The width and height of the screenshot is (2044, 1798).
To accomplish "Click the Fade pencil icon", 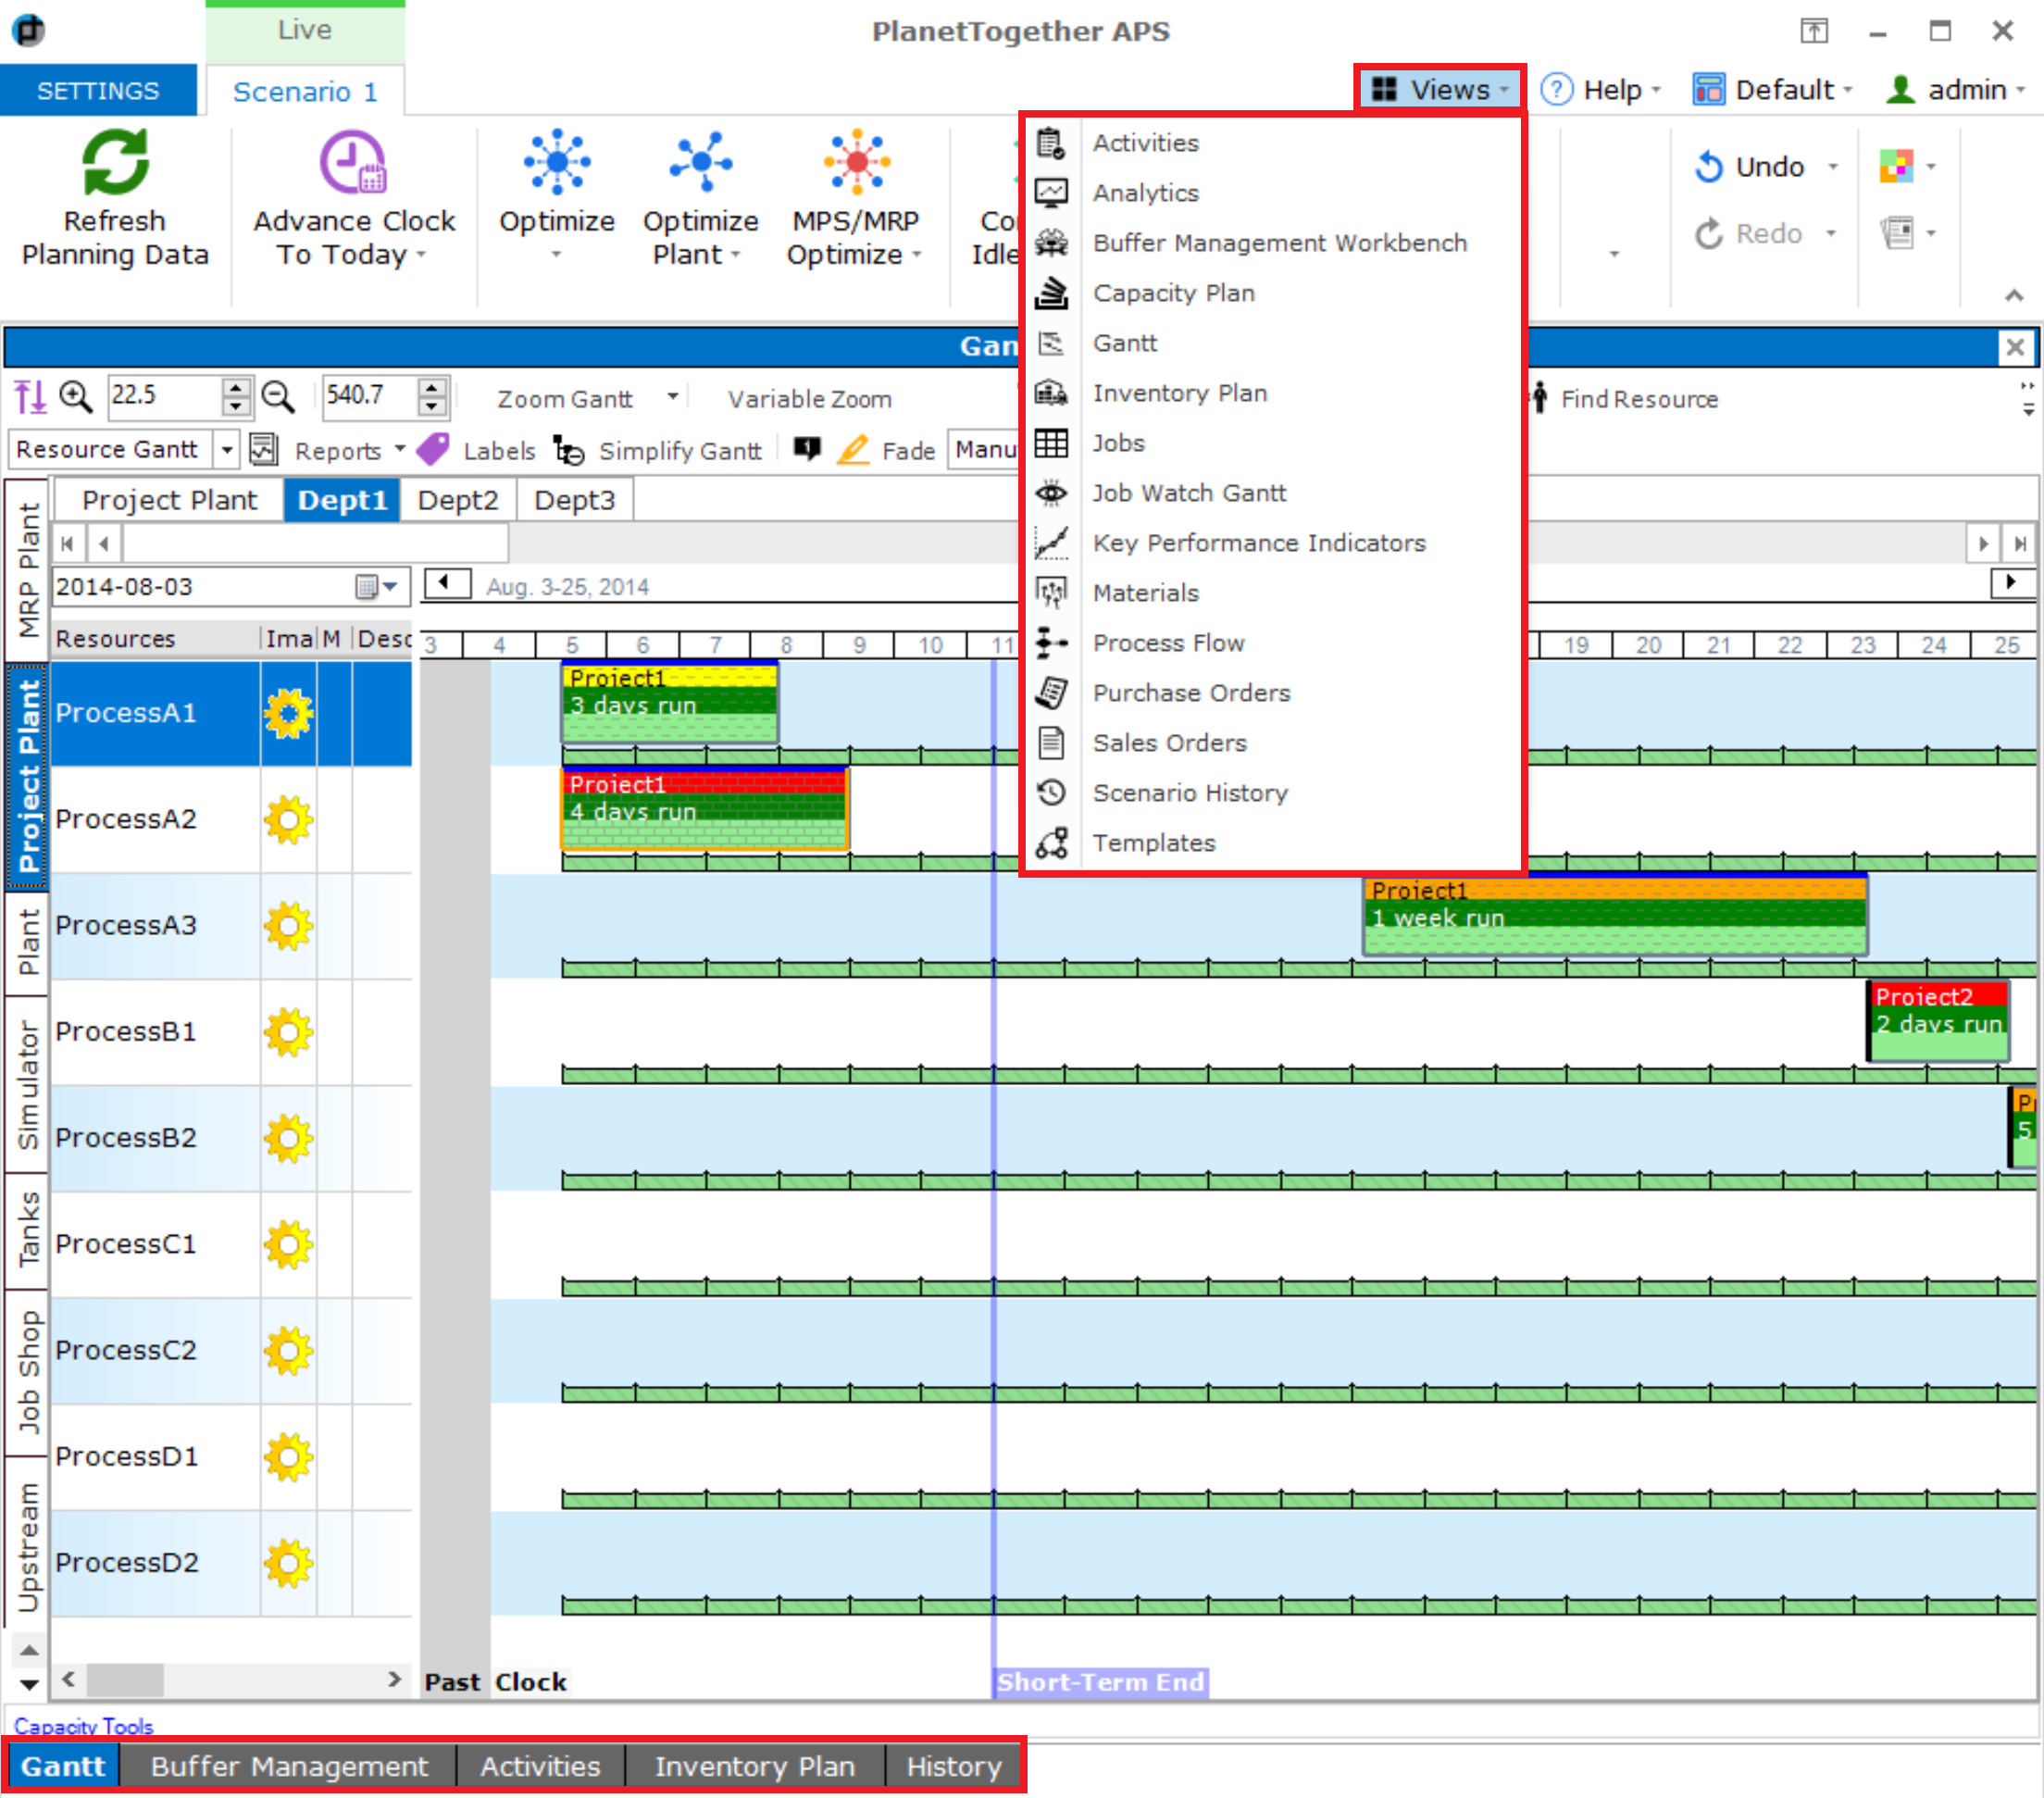I will (853, 450).
